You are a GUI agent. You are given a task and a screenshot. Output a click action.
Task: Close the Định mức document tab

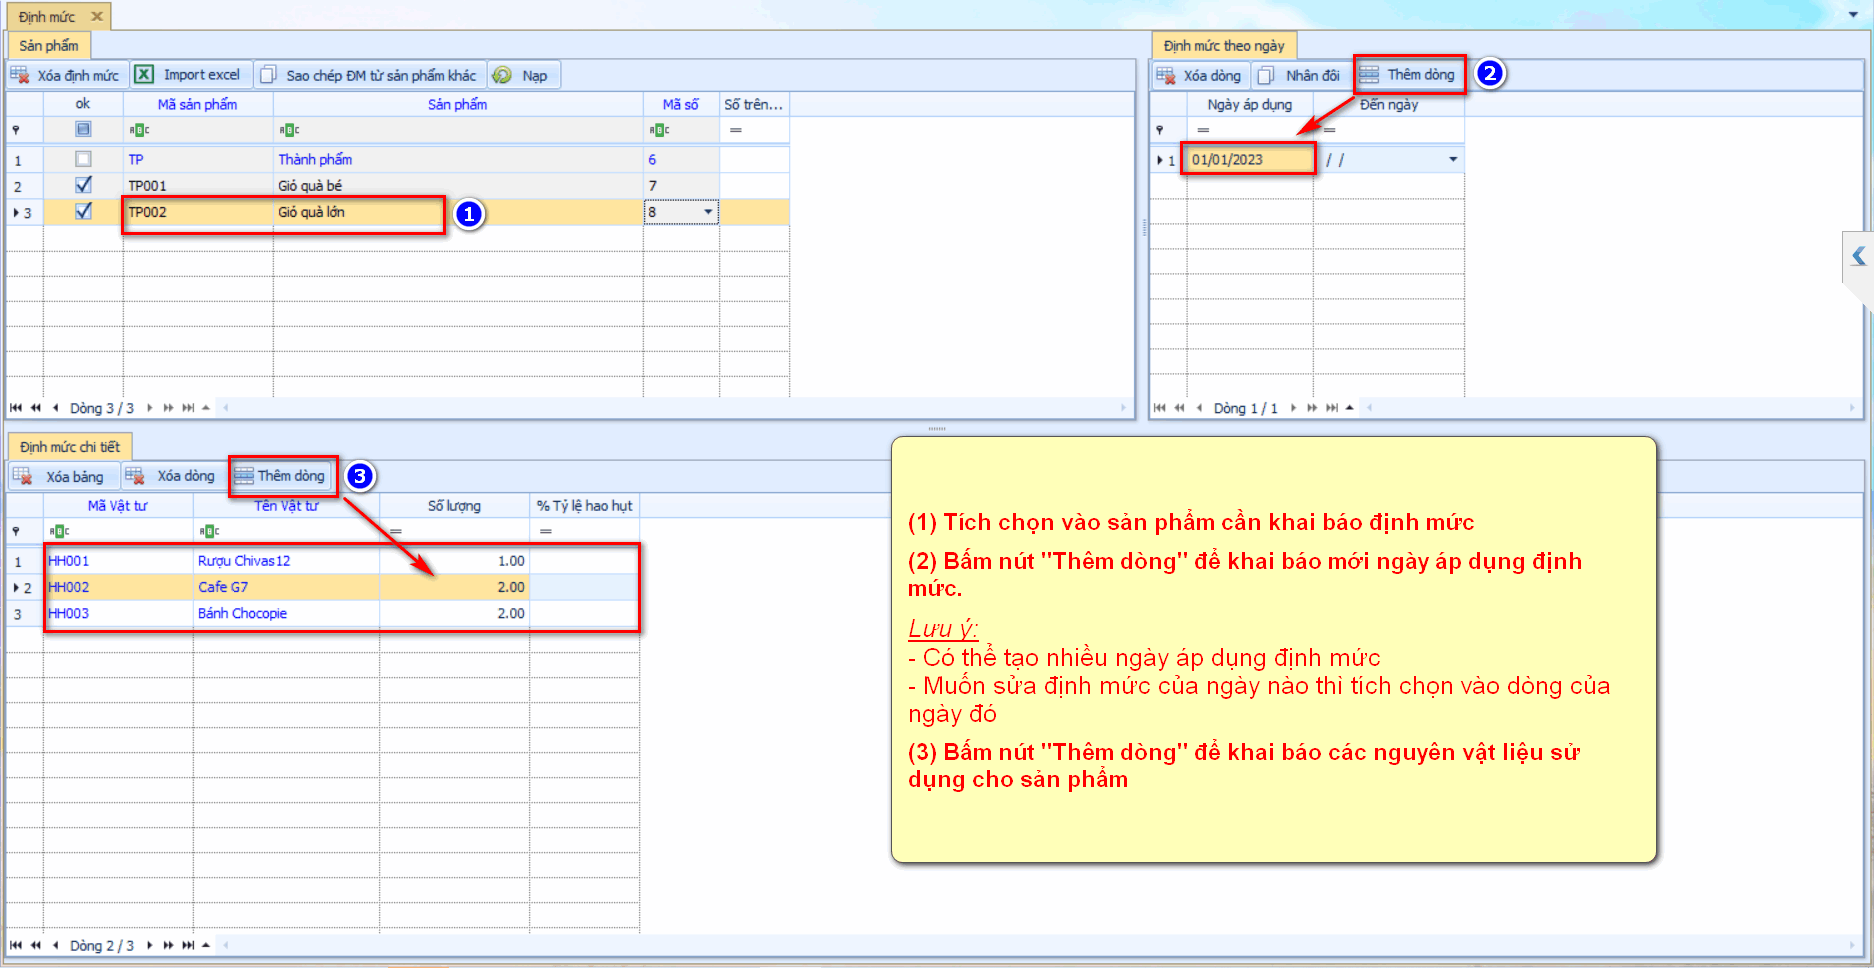97,17
